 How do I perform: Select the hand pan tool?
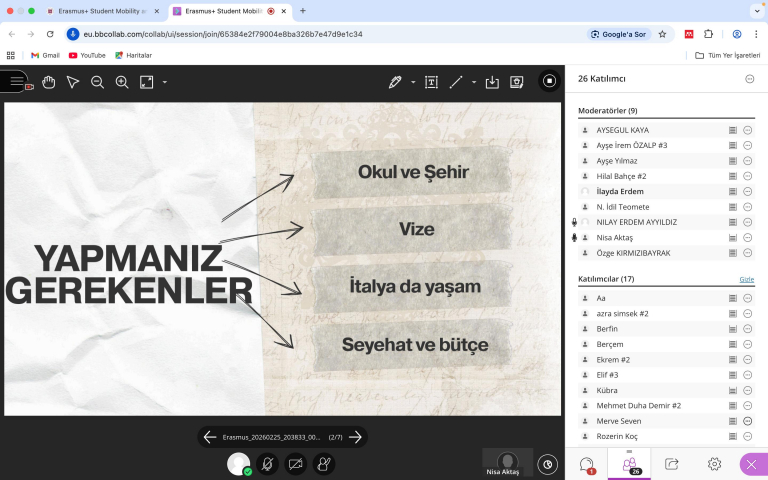[x=48, y=82]
